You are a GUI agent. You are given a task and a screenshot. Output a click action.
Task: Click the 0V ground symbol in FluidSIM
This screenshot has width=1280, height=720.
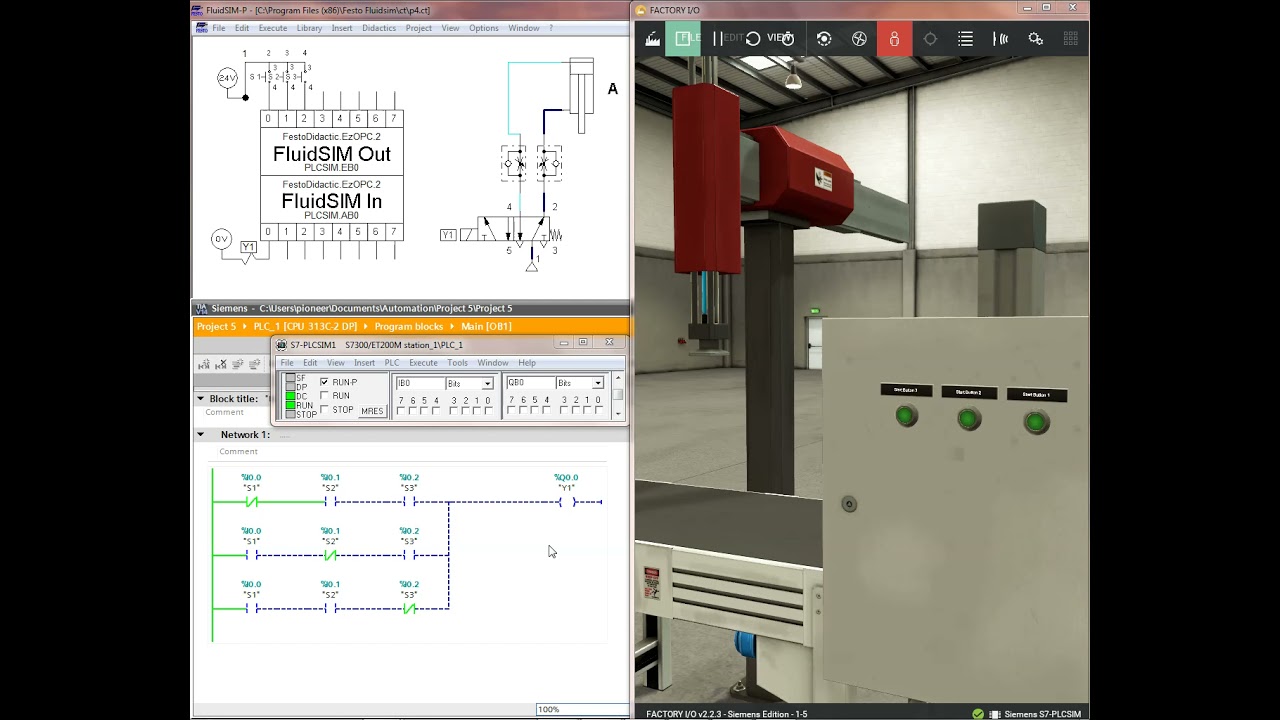[x=221, y=239]
